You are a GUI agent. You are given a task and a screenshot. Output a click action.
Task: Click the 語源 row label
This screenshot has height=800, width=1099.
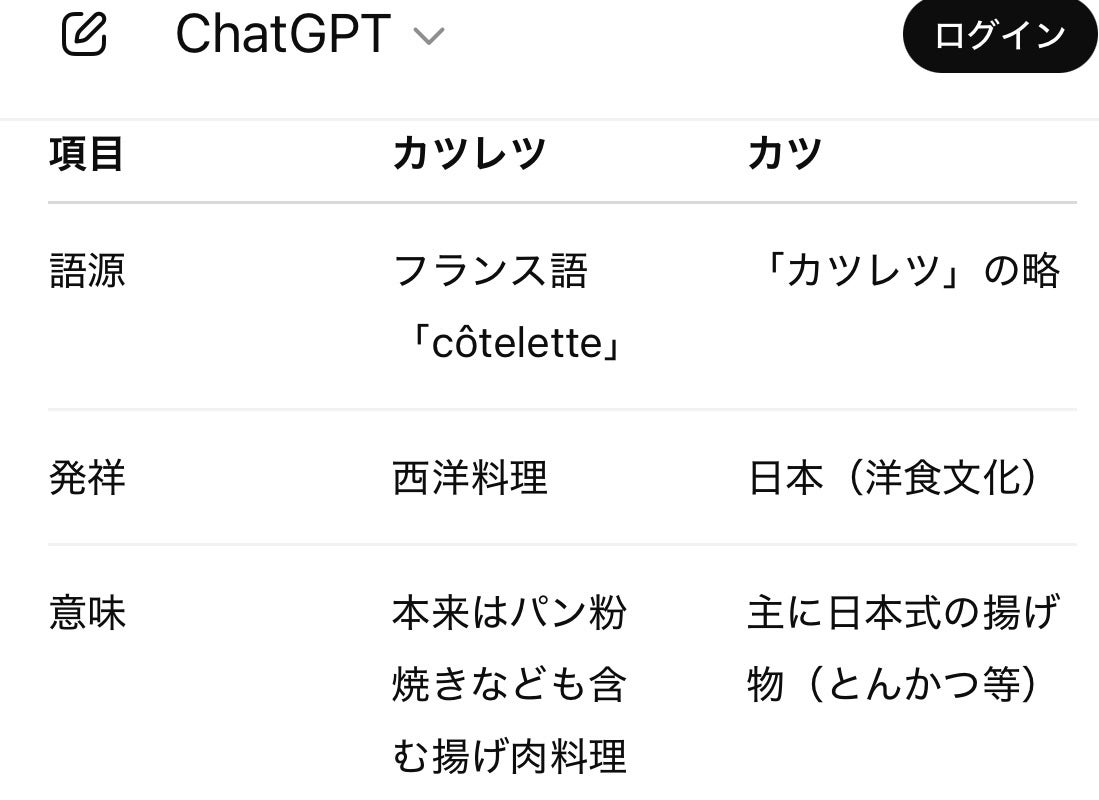[x=87, y=271]
